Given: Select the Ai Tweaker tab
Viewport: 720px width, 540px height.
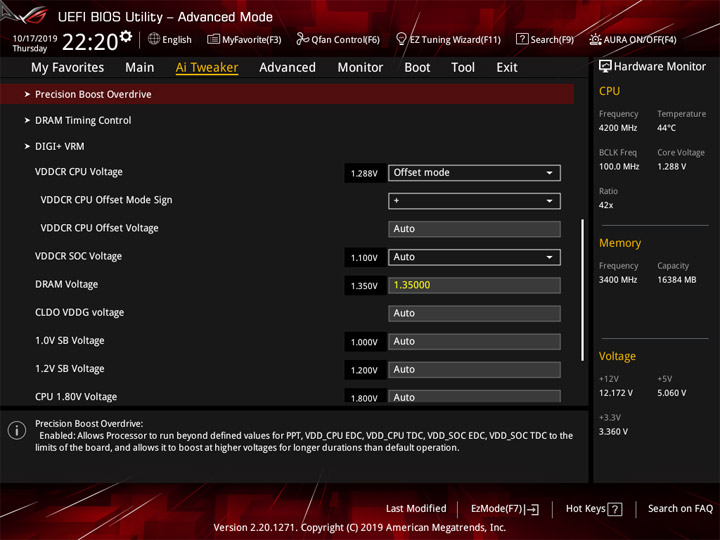Looking at the screenshot, I should pyautogui.click(x=207, y=68).
